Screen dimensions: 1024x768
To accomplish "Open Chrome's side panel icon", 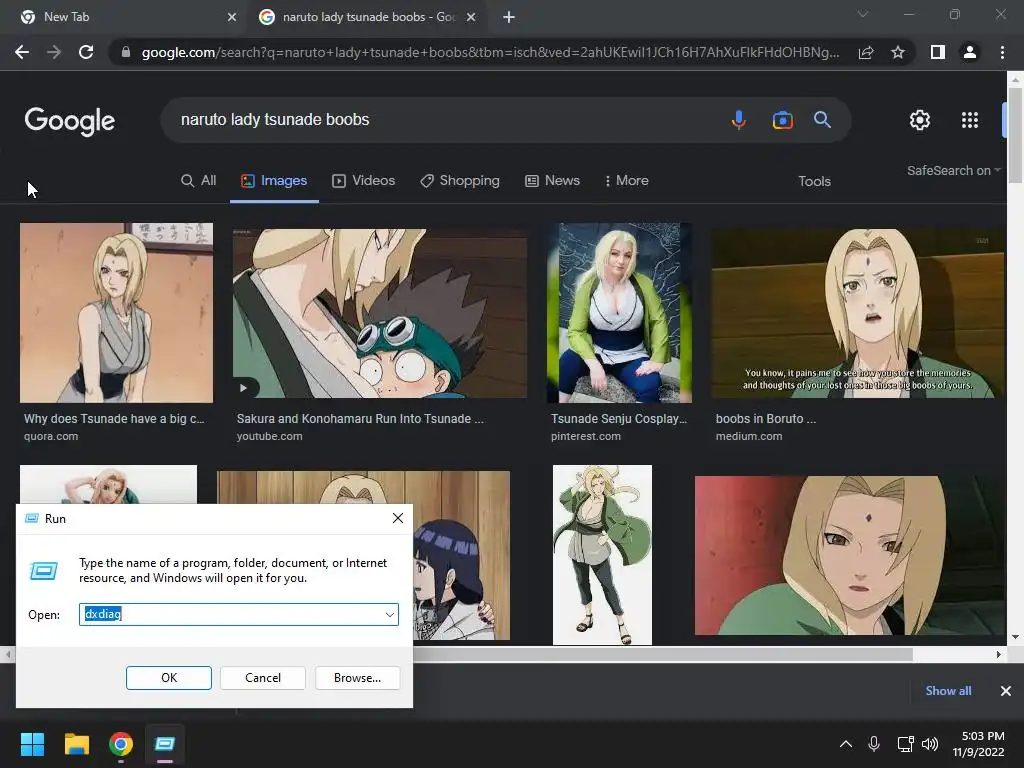I will tap(938, 52).
